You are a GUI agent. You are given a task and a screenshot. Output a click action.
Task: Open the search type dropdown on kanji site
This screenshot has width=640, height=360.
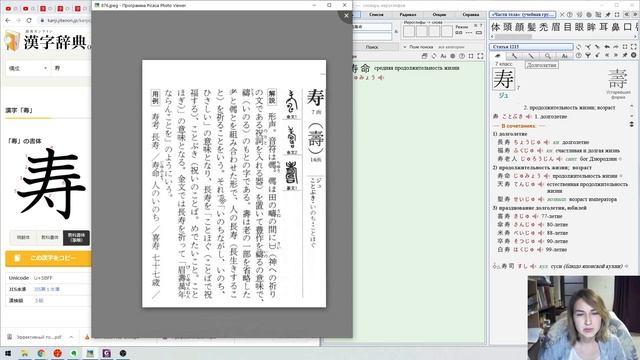coord(28,68)
